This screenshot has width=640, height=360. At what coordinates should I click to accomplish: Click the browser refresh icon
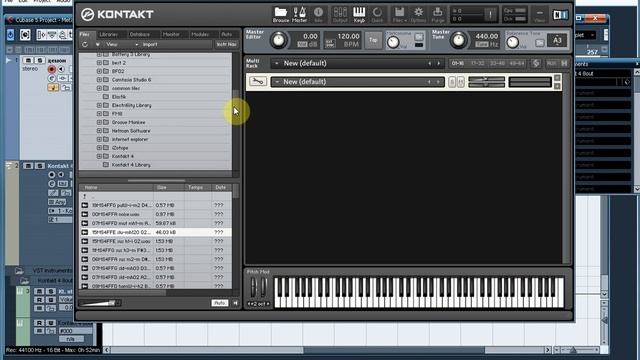85,44
